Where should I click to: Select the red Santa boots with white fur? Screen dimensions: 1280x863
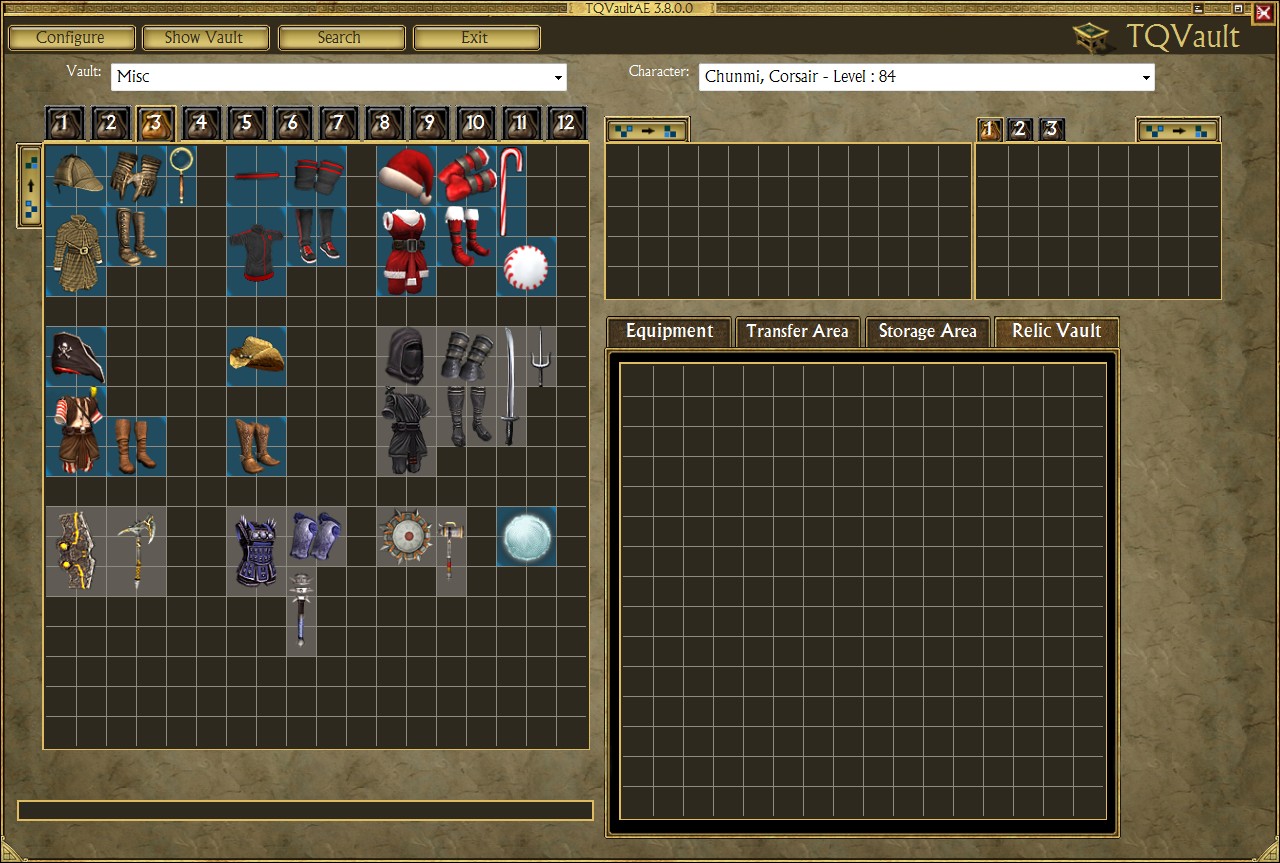(466, 236)
